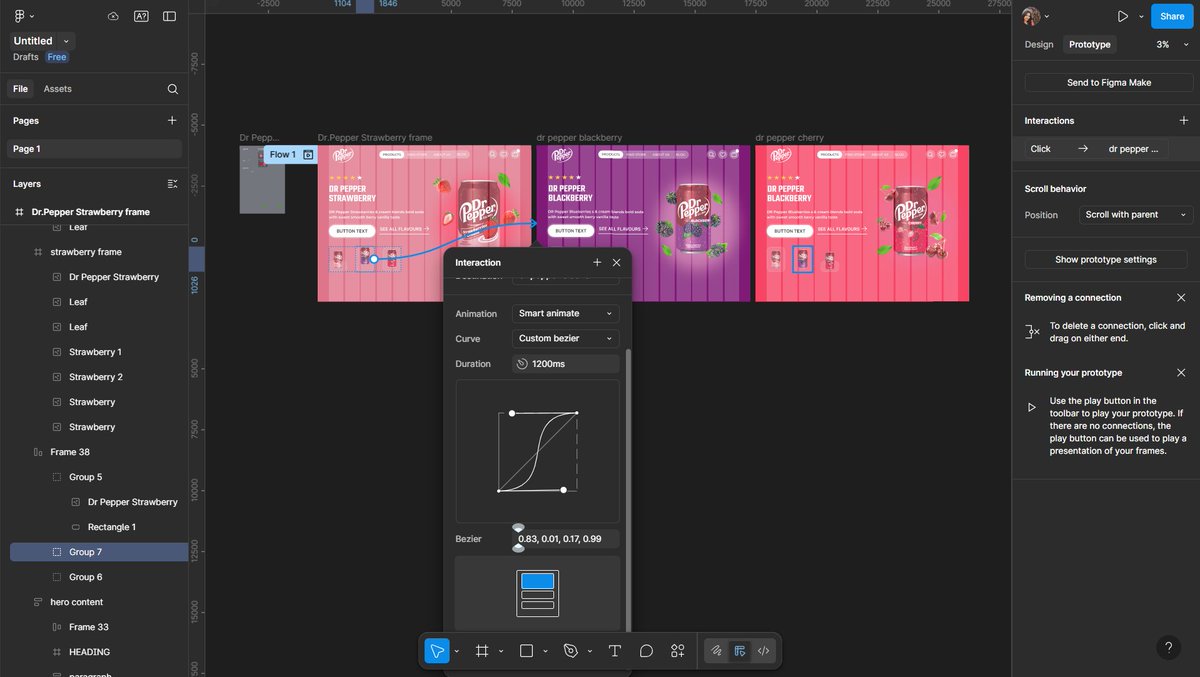This screenshot has width=1200, height=677.
Task: Open the Actions components tool
Action: pos(678,651)
